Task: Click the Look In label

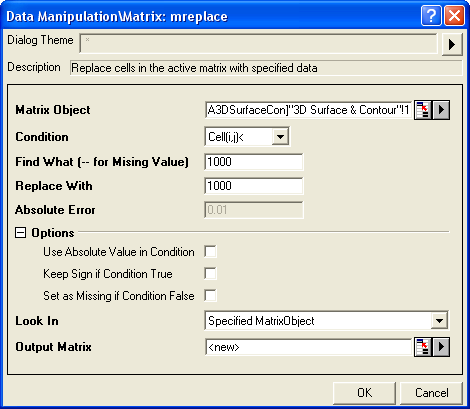Action: click(37, 321)
